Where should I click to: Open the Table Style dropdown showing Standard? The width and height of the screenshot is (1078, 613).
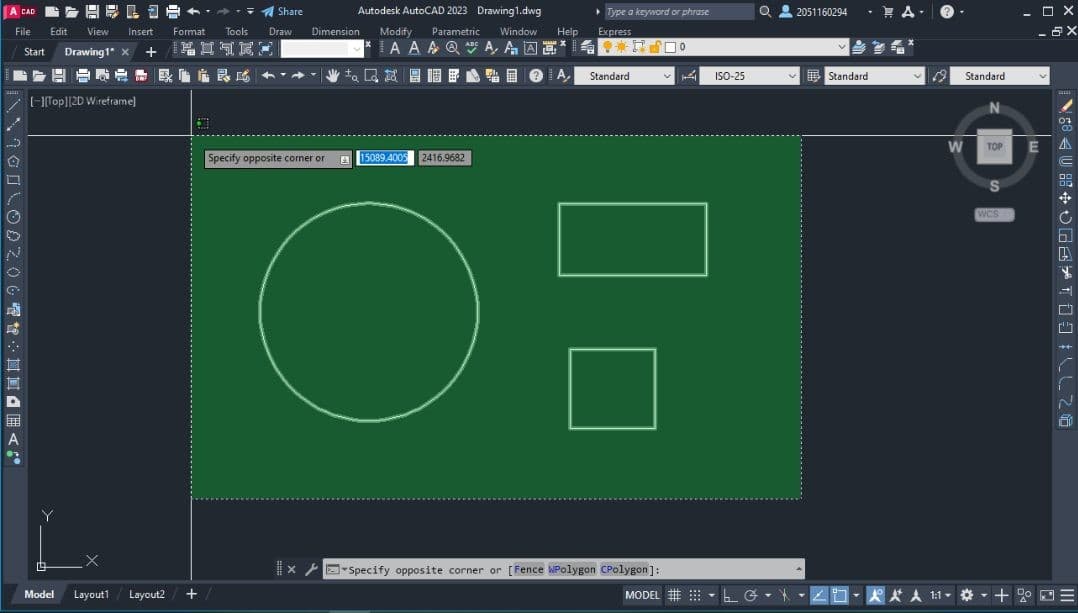pos(874,76)
